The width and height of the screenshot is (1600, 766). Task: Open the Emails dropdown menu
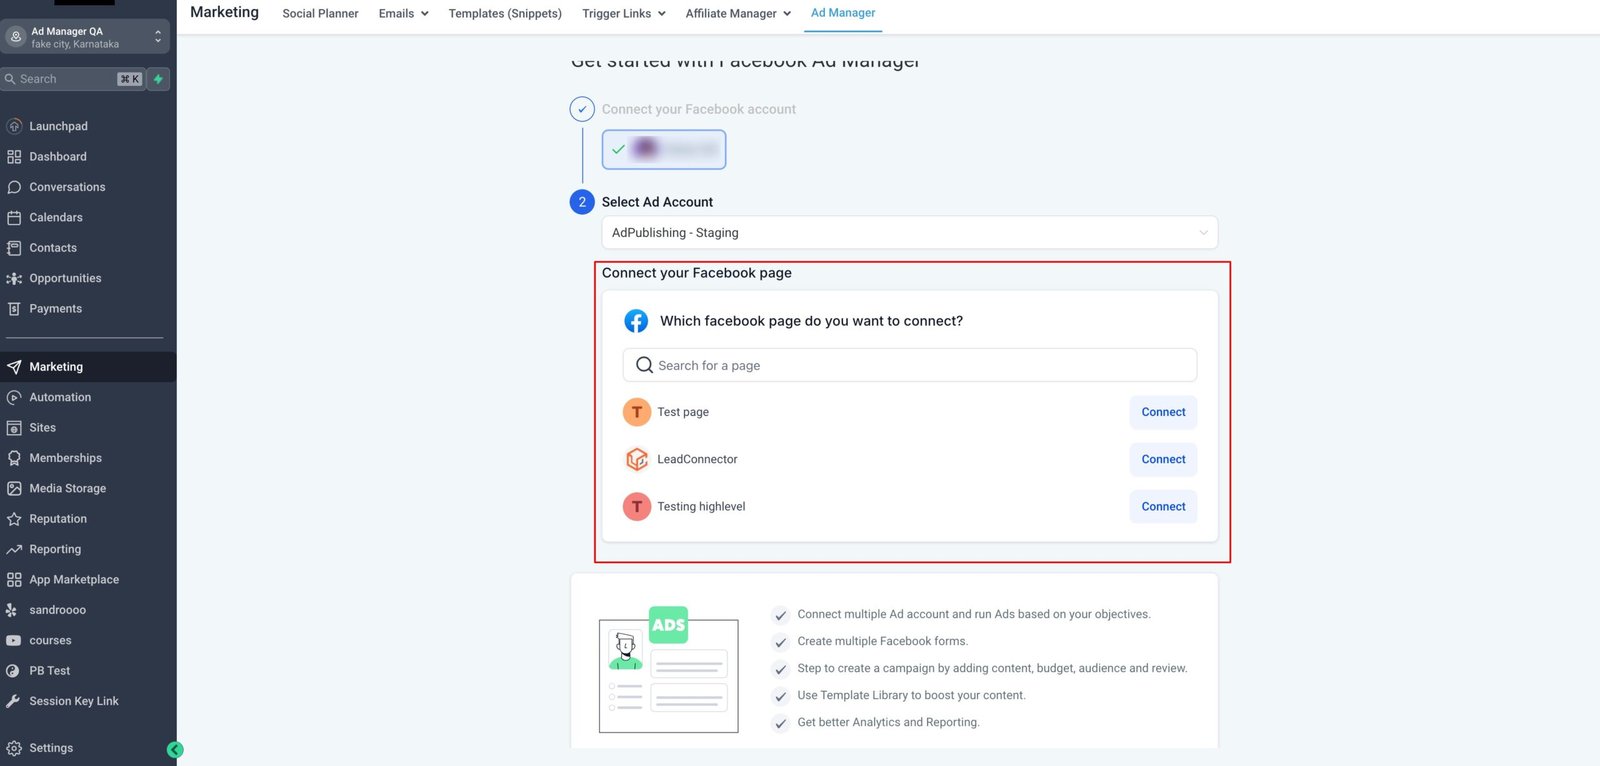tap(403, 14)
